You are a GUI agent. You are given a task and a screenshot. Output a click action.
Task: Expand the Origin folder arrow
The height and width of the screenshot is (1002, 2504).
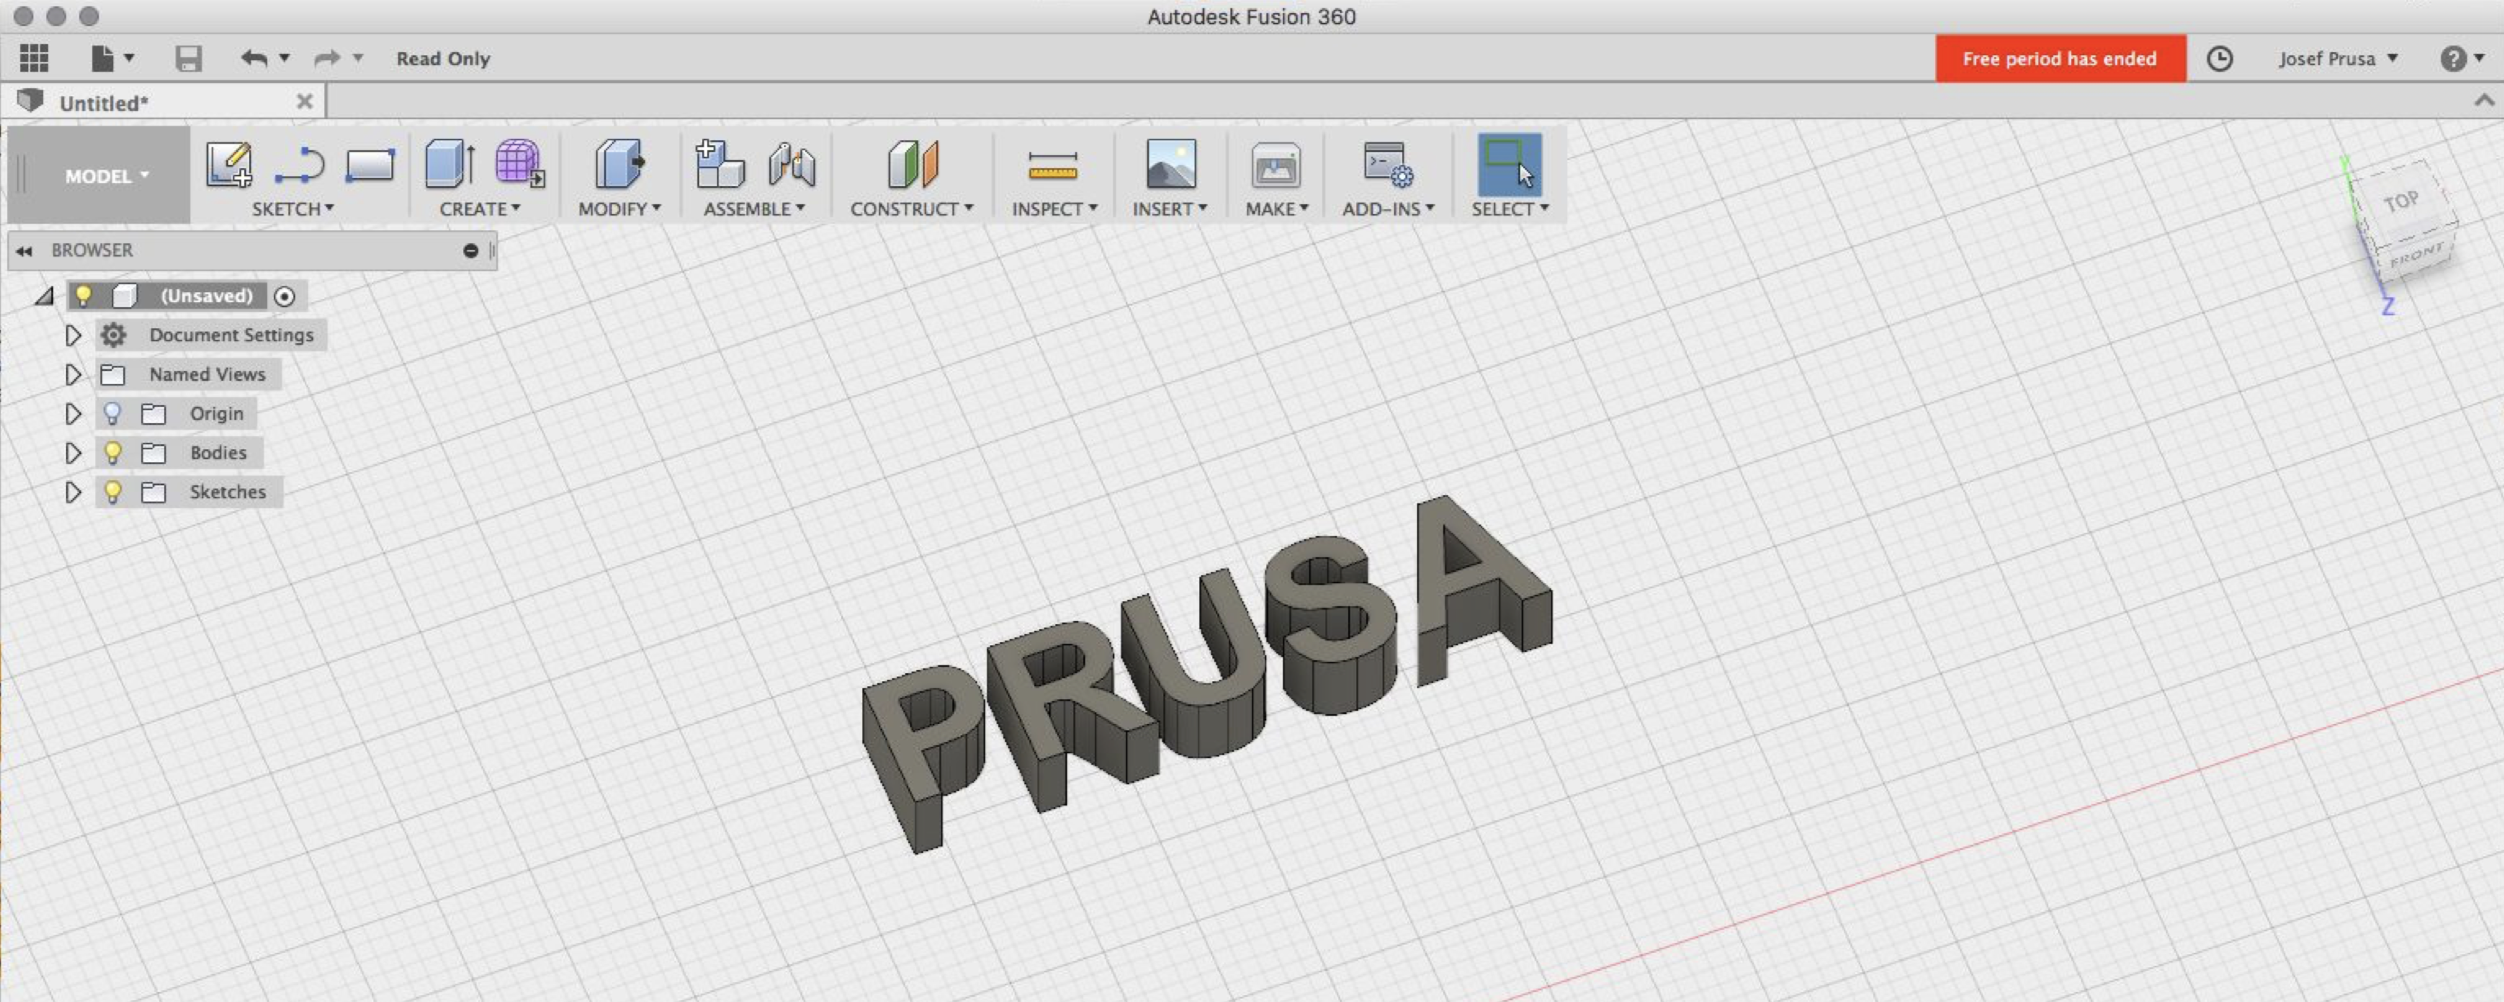click(73, 413)
